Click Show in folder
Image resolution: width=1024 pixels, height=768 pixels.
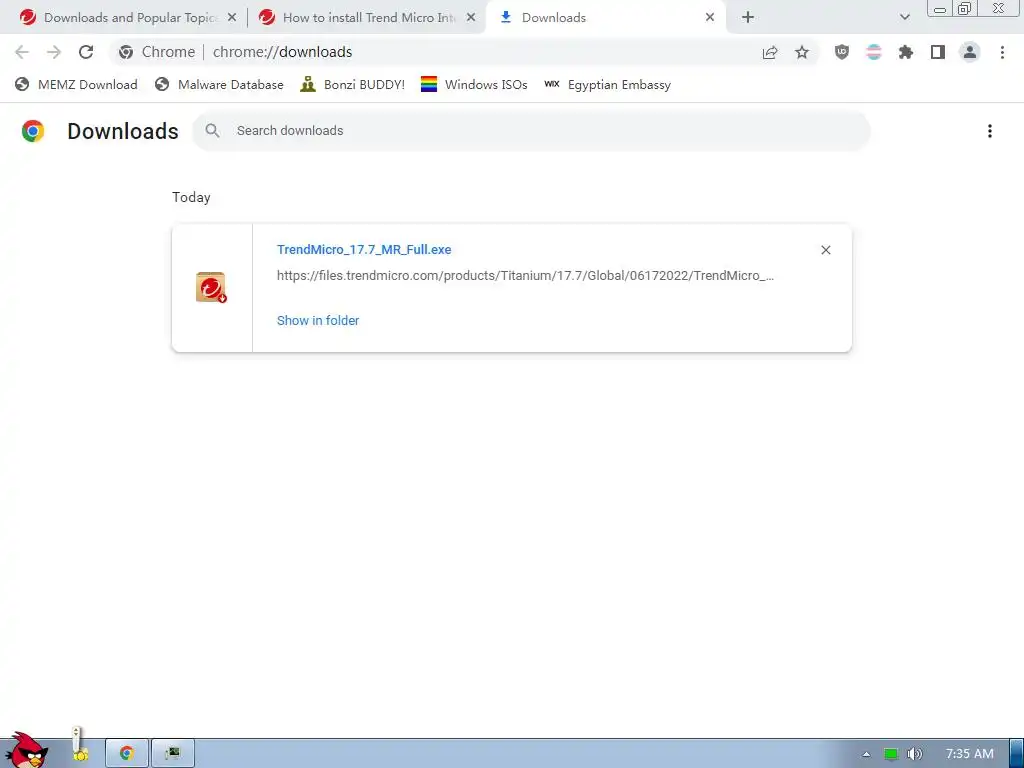point(318,321)
